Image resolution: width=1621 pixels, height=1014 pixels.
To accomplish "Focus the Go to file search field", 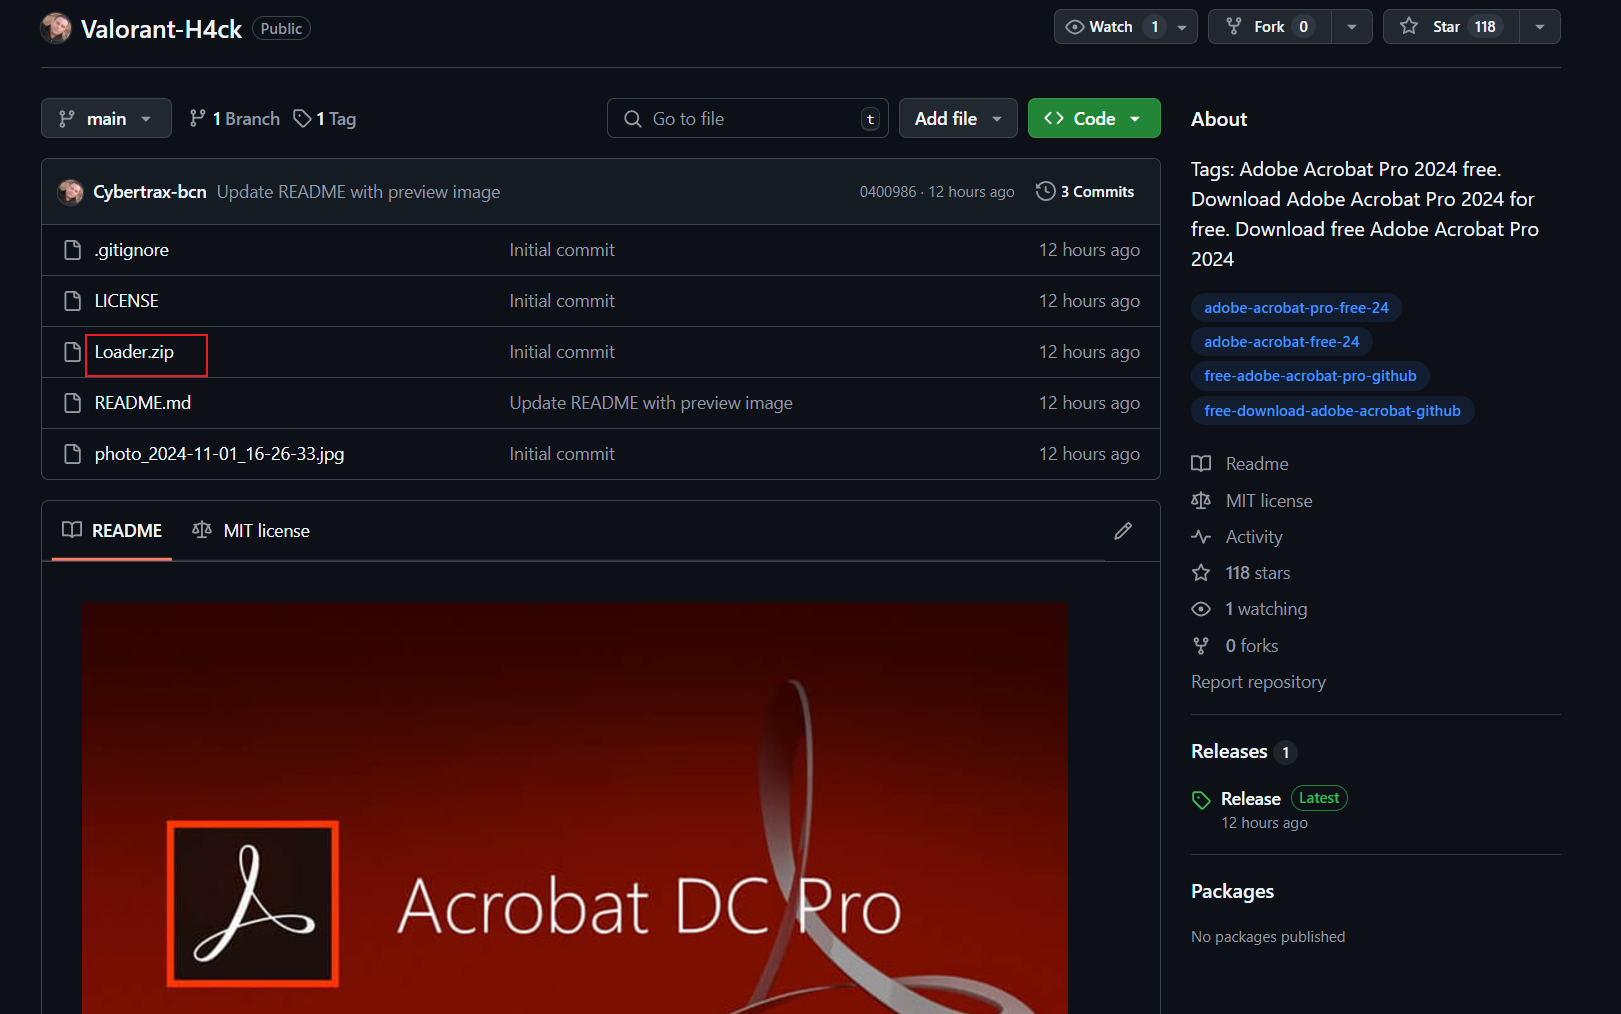I will click(747, 118).
